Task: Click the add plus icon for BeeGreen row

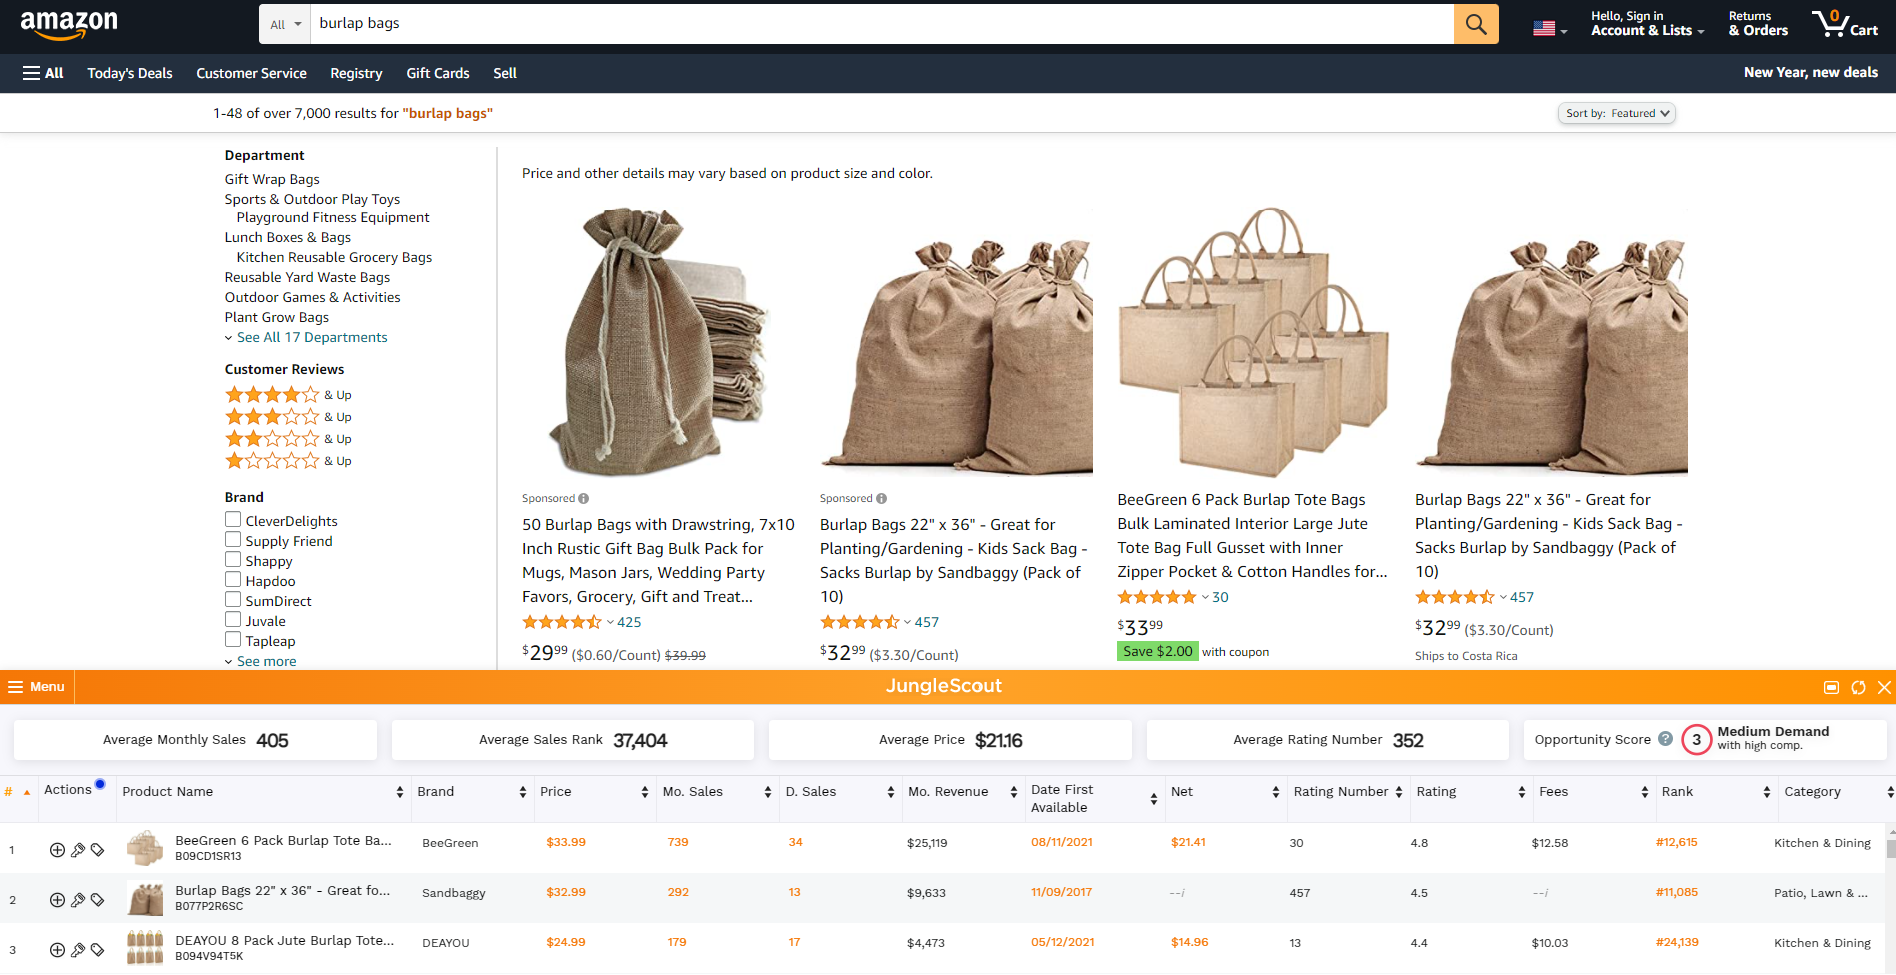Action: point(57,850)
